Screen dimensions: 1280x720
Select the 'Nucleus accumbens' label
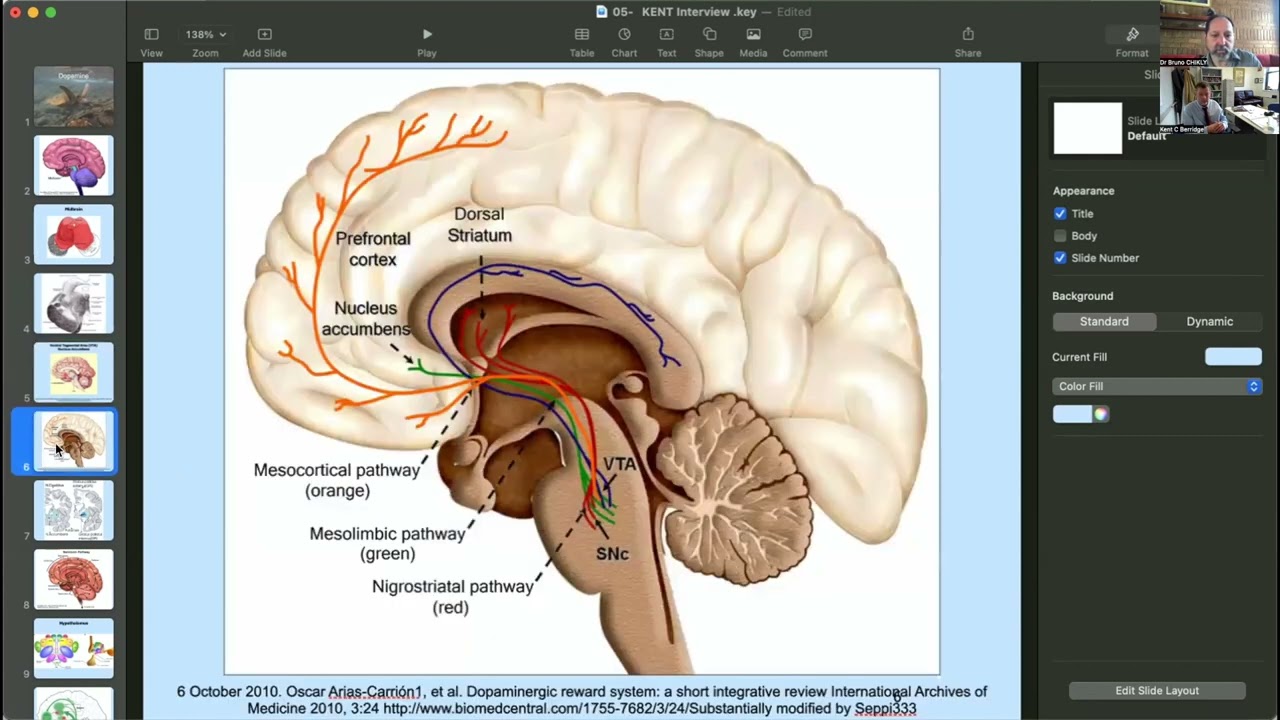(366, 319)
